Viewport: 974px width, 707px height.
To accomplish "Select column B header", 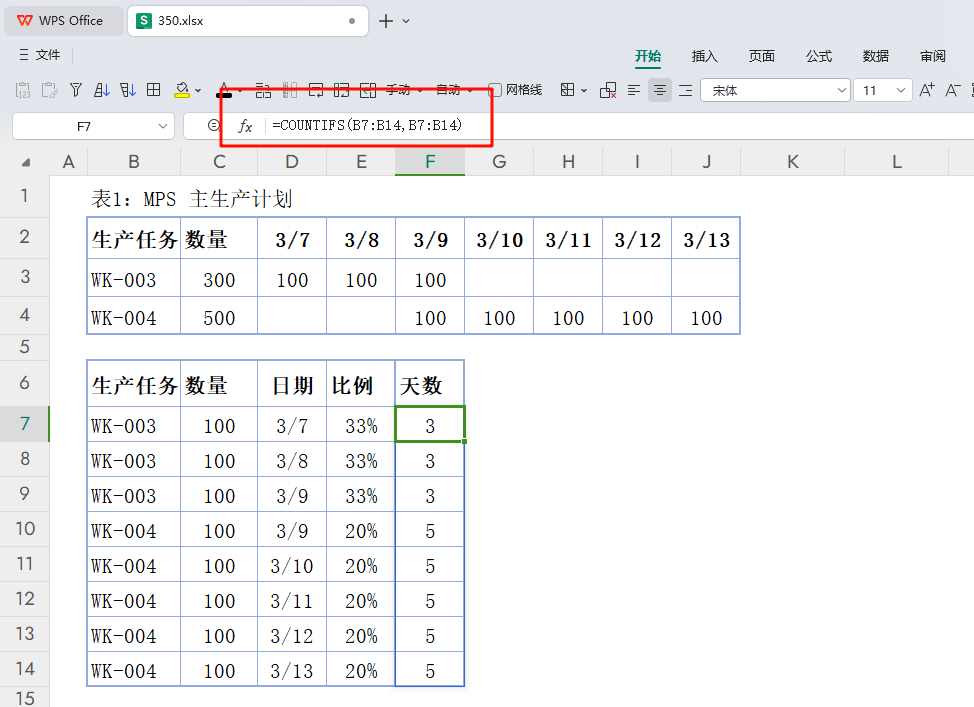I will click(x=134, y=162).
